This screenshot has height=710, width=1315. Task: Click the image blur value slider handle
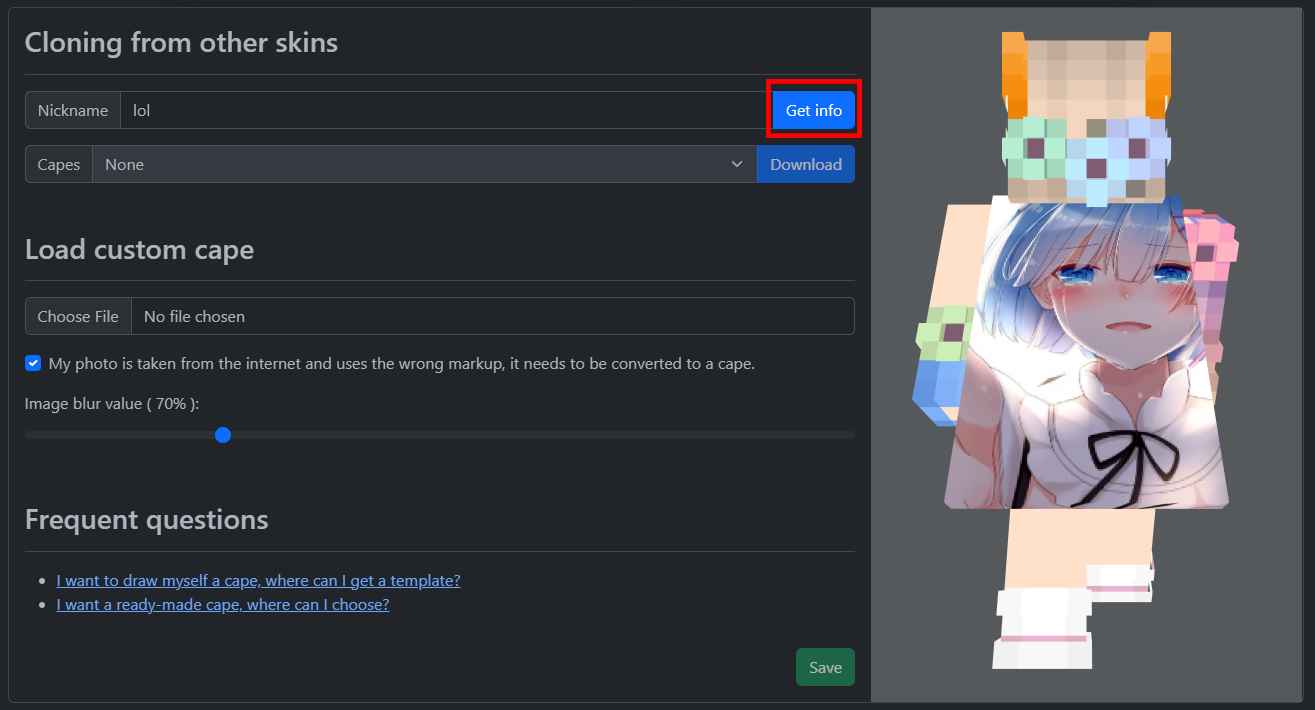pyautogui.click(x=223, y=435)
